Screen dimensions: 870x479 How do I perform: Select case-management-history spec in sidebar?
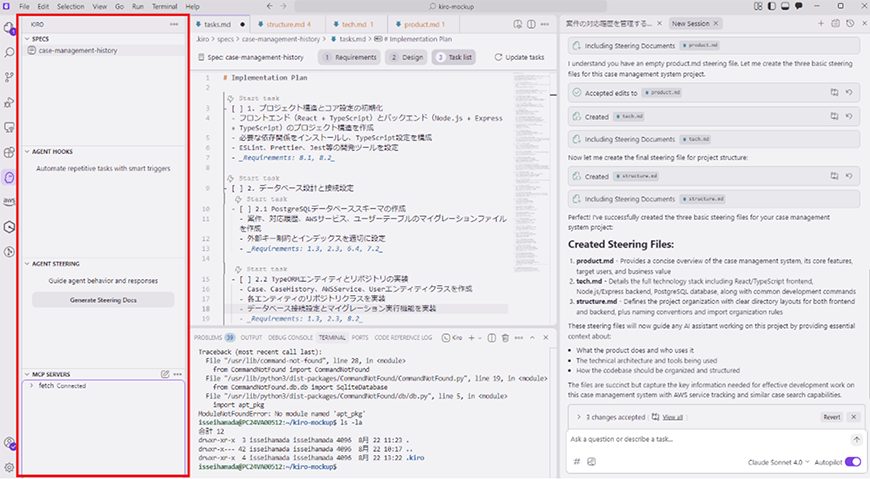103,51
